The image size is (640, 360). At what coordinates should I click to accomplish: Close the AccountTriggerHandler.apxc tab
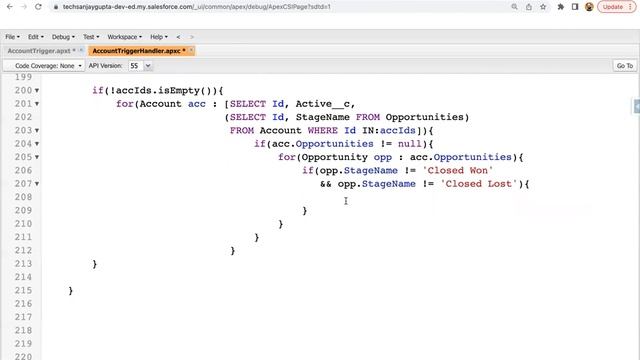(x=191, y=50)
